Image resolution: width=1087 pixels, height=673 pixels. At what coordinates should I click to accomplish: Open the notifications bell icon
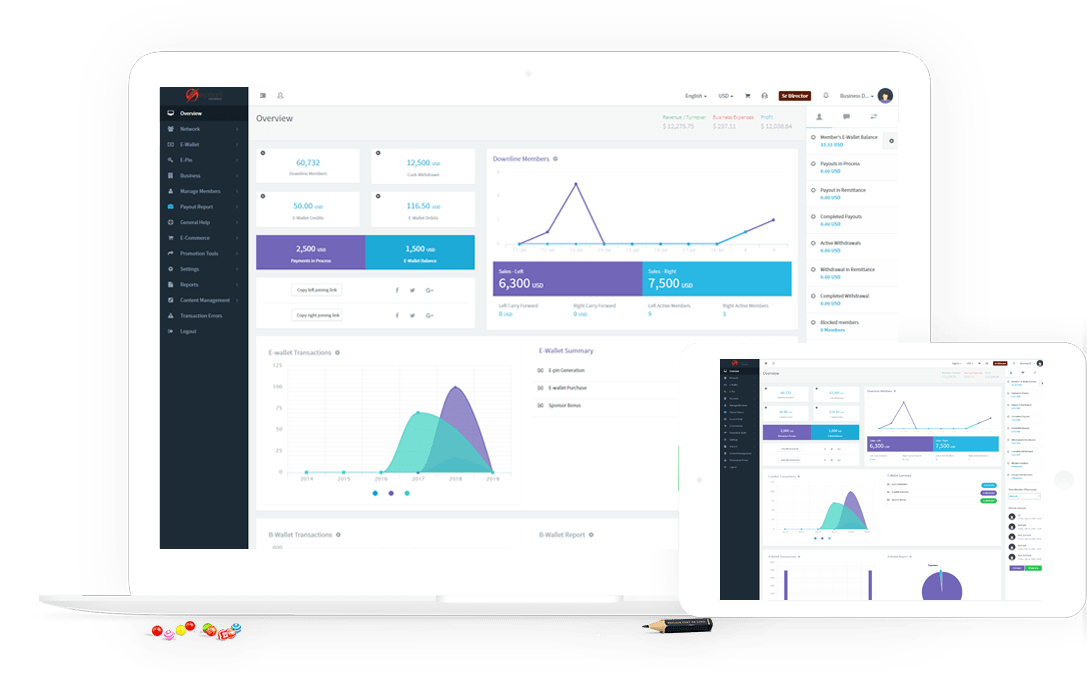[x=826, y=96]
